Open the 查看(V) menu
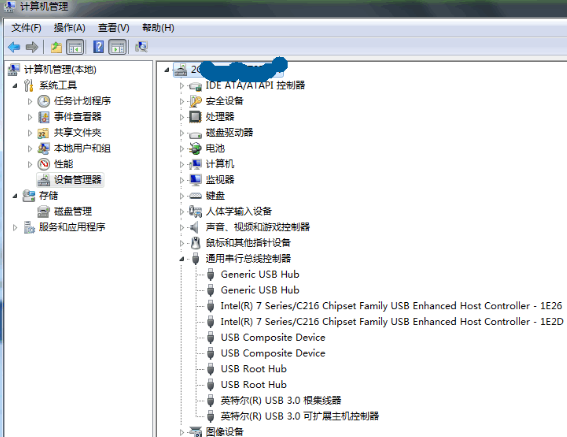 [114, 28]
